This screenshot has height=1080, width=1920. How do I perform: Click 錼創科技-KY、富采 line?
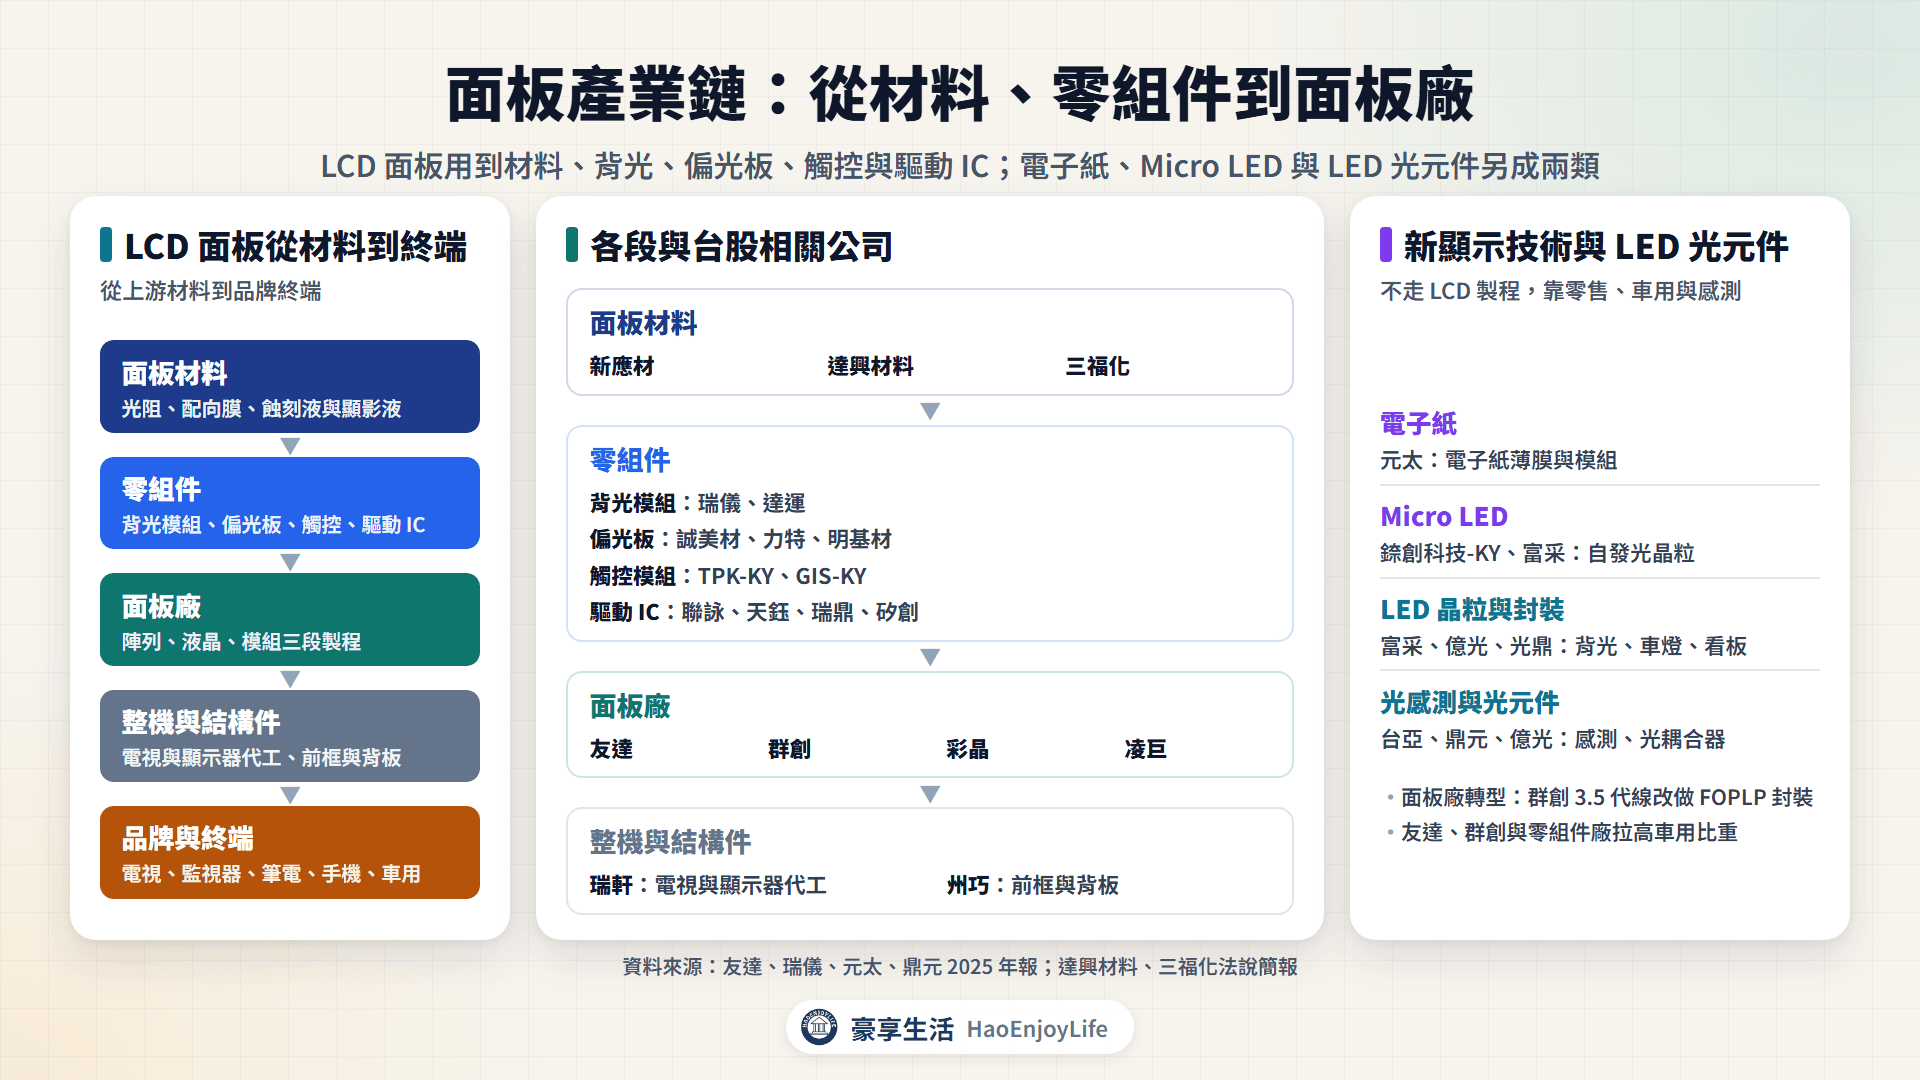[x=1537, y=553]
